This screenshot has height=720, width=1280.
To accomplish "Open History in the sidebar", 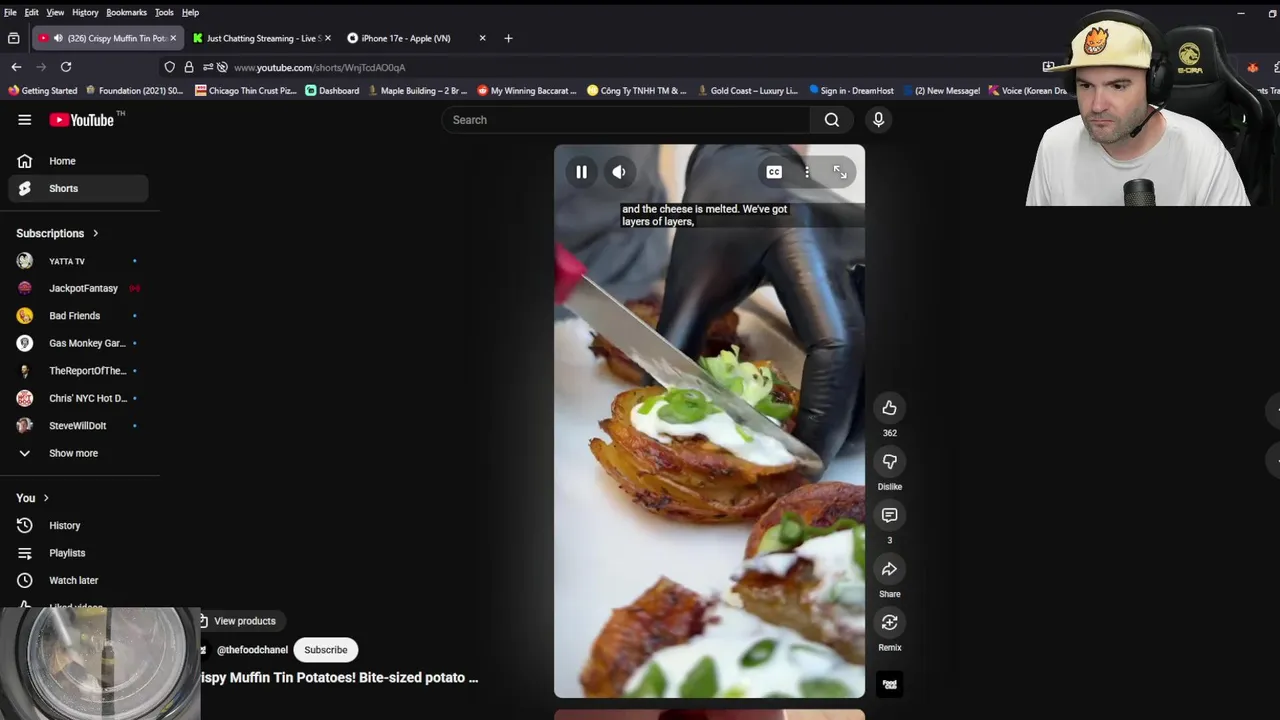I will click(78, 525).
